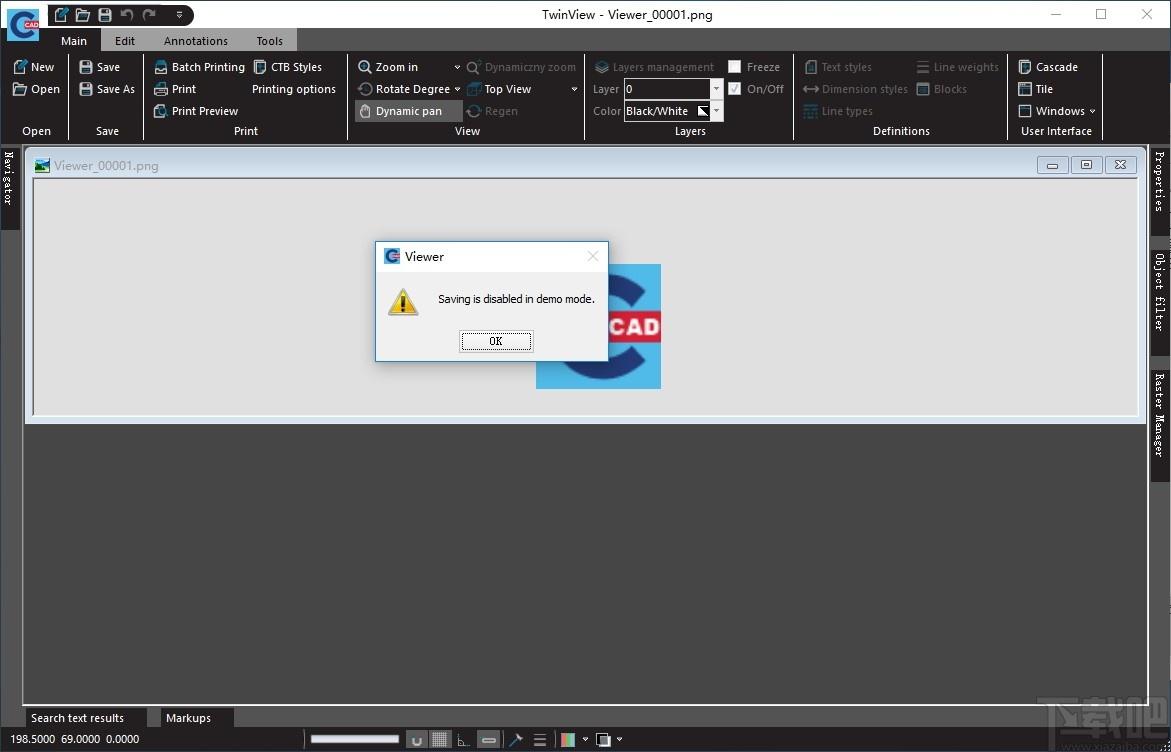The height and width of the screenshot is (752, 1171).
Task: Toggle the line weight display icon in status bar
Action: pos(488,740)
